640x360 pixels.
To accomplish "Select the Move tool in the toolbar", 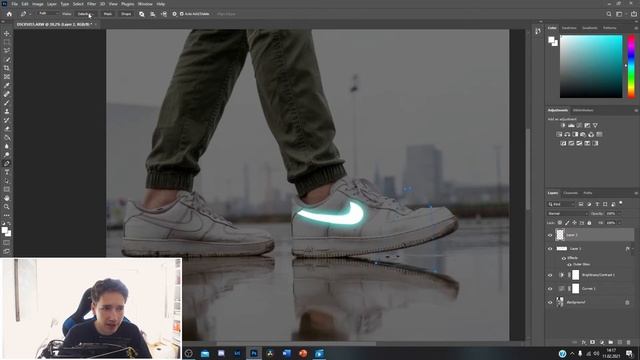I will point(7,33).
